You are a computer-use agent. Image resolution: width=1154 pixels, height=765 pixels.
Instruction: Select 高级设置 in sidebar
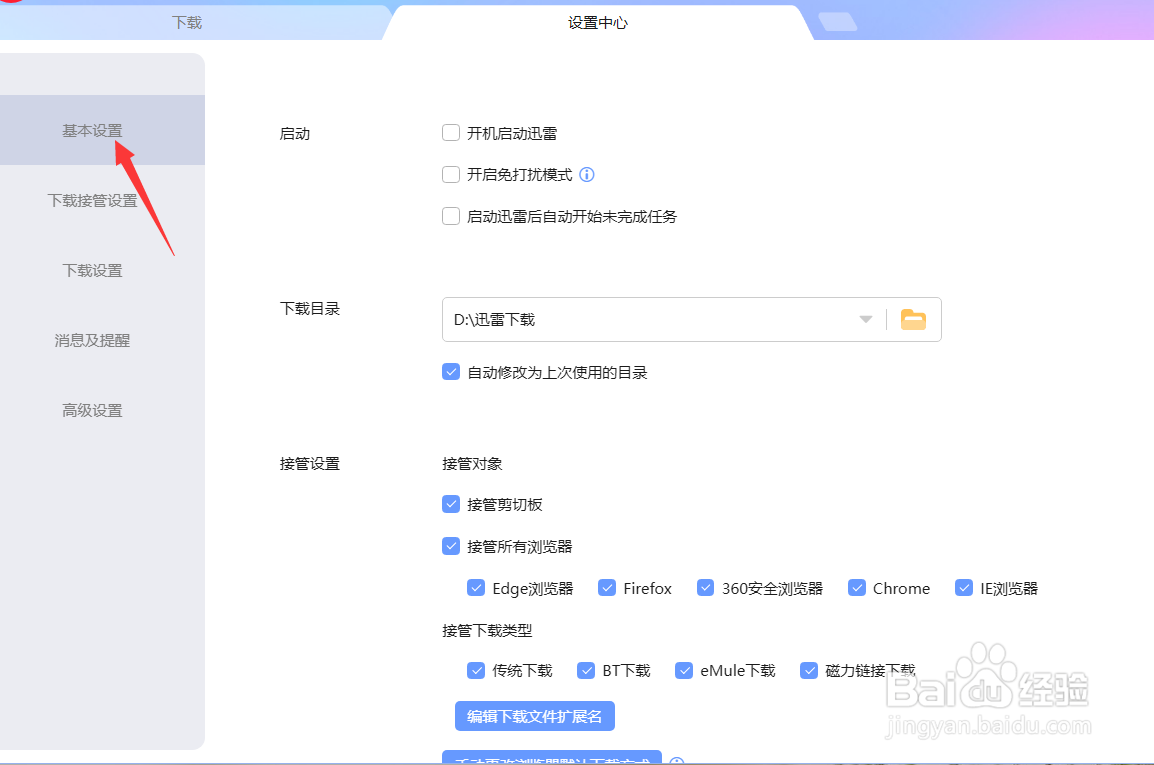point(92,410)
